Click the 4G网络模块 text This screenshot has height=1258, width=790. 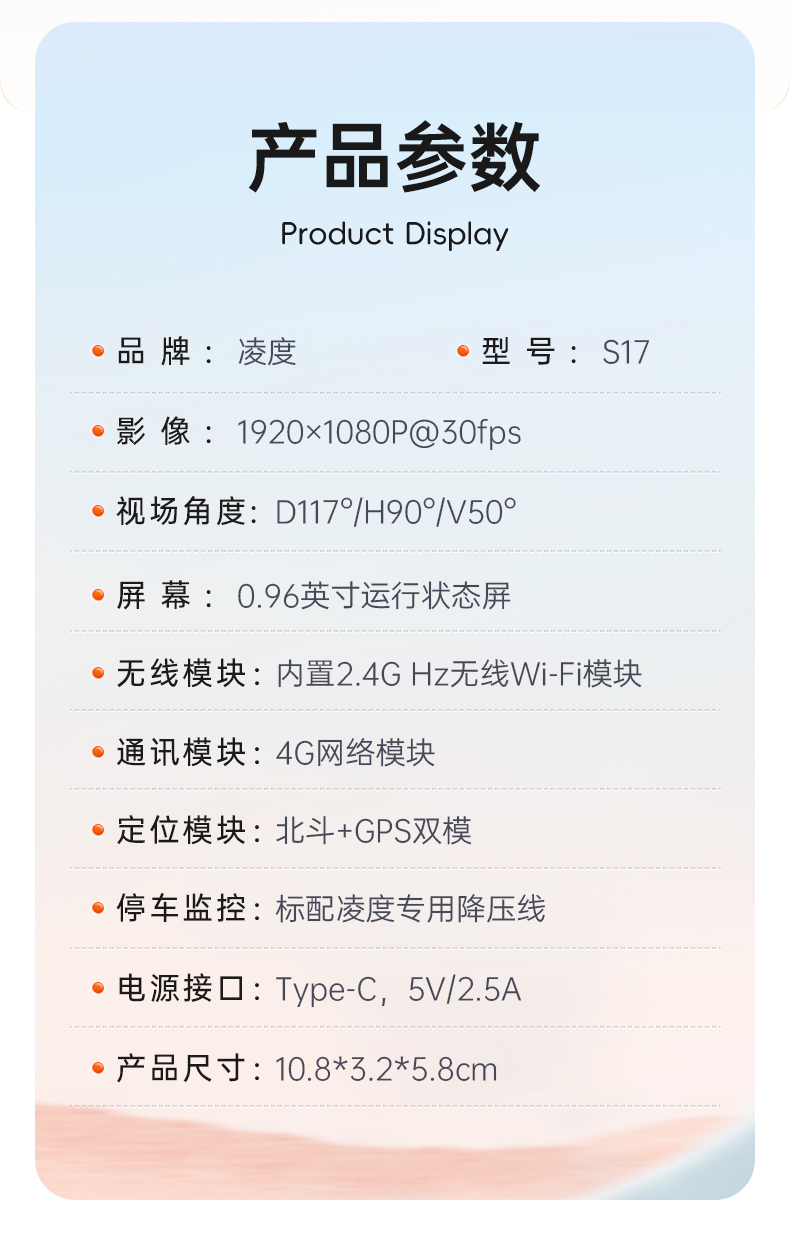pos(355,752)
